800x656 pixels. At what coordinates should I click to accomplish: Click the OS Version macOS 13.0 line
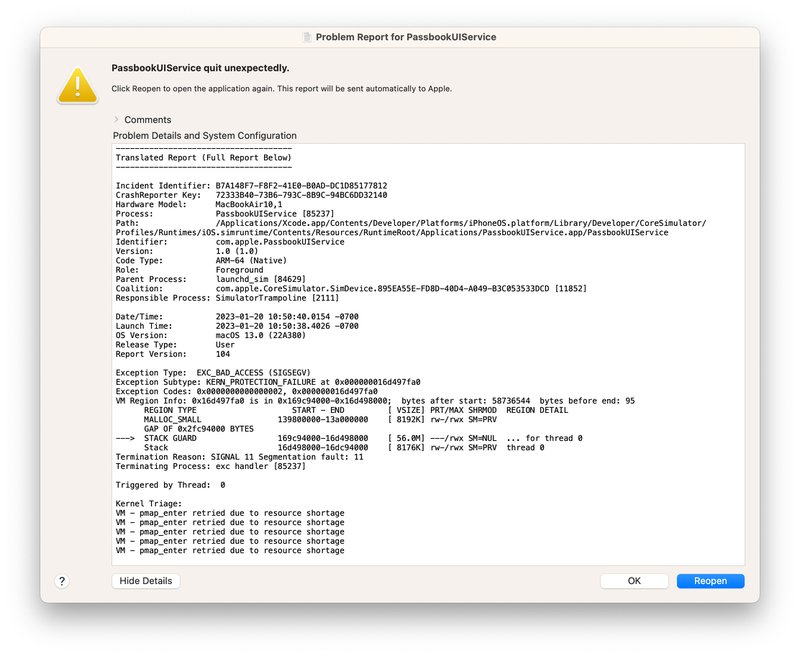[211, 335]
